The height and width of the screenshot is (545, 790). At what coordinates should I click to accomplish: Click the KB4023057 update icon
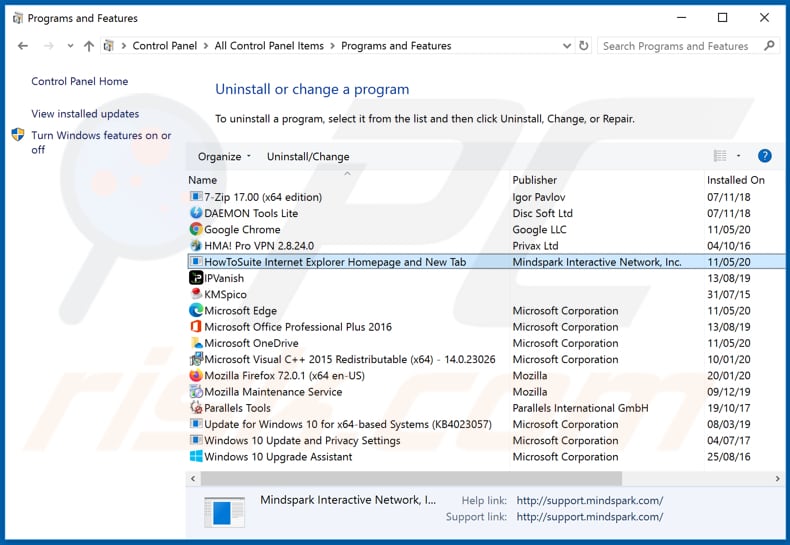click(196, 424)
